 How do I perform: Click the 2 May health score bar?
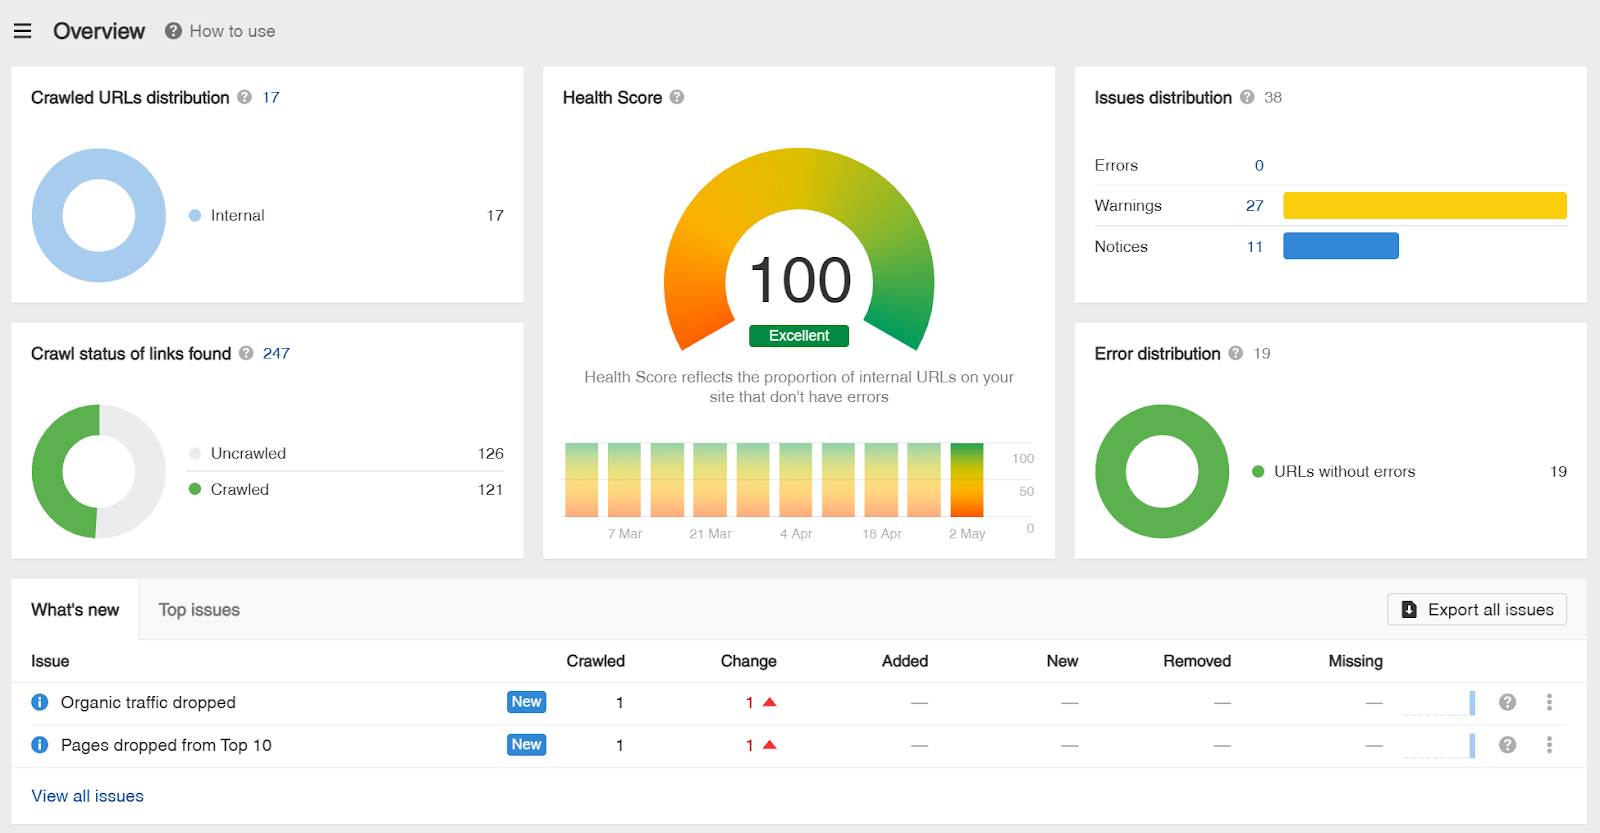pyautogui.click(x=967, y=480)
